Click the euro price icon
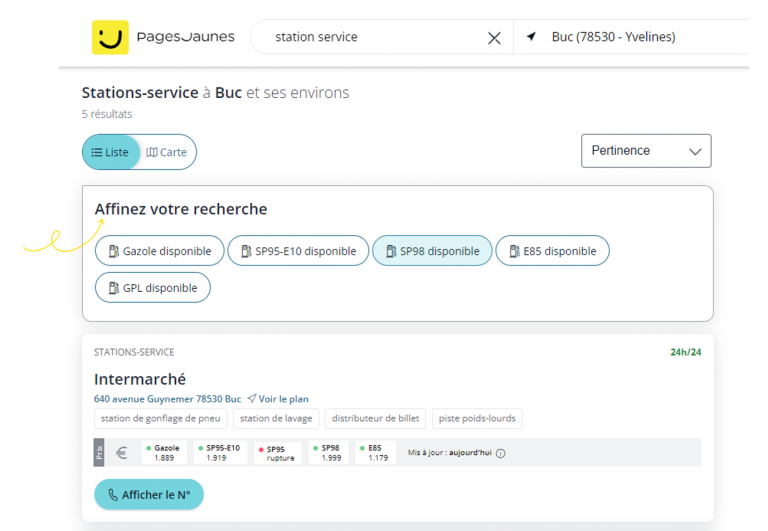 (x=121, y=453)
